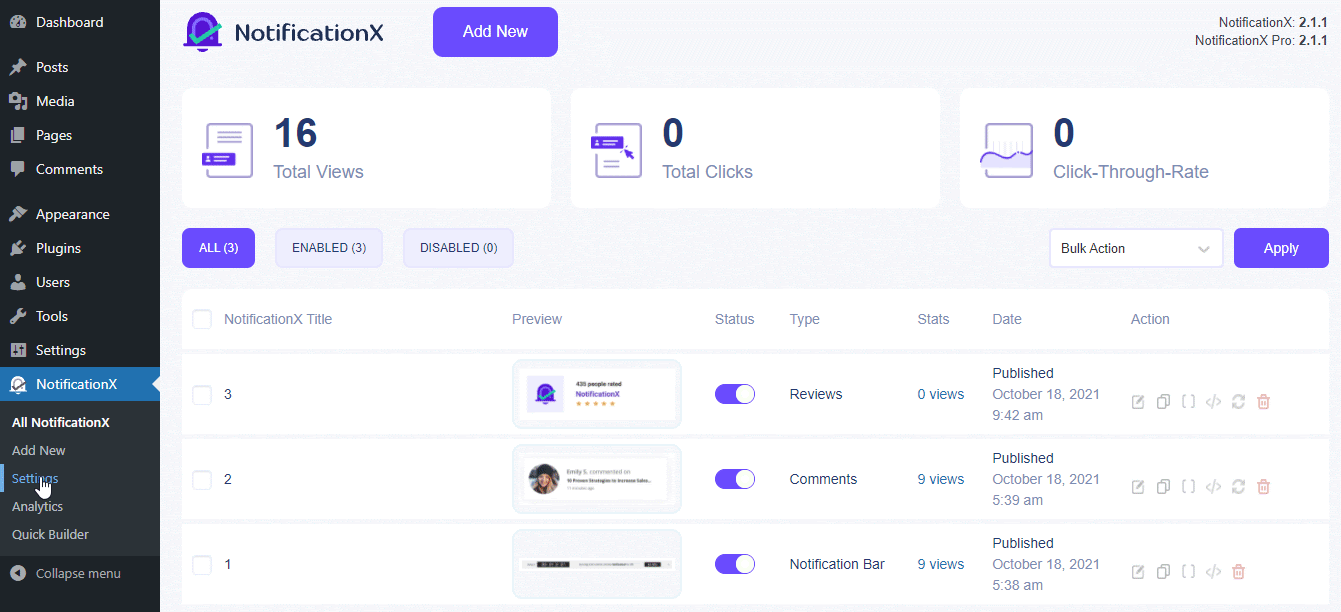The image size is (1341, 612).
Task: Delete the Comments notification with trash icon
Action: click(x=1263, y=487)
